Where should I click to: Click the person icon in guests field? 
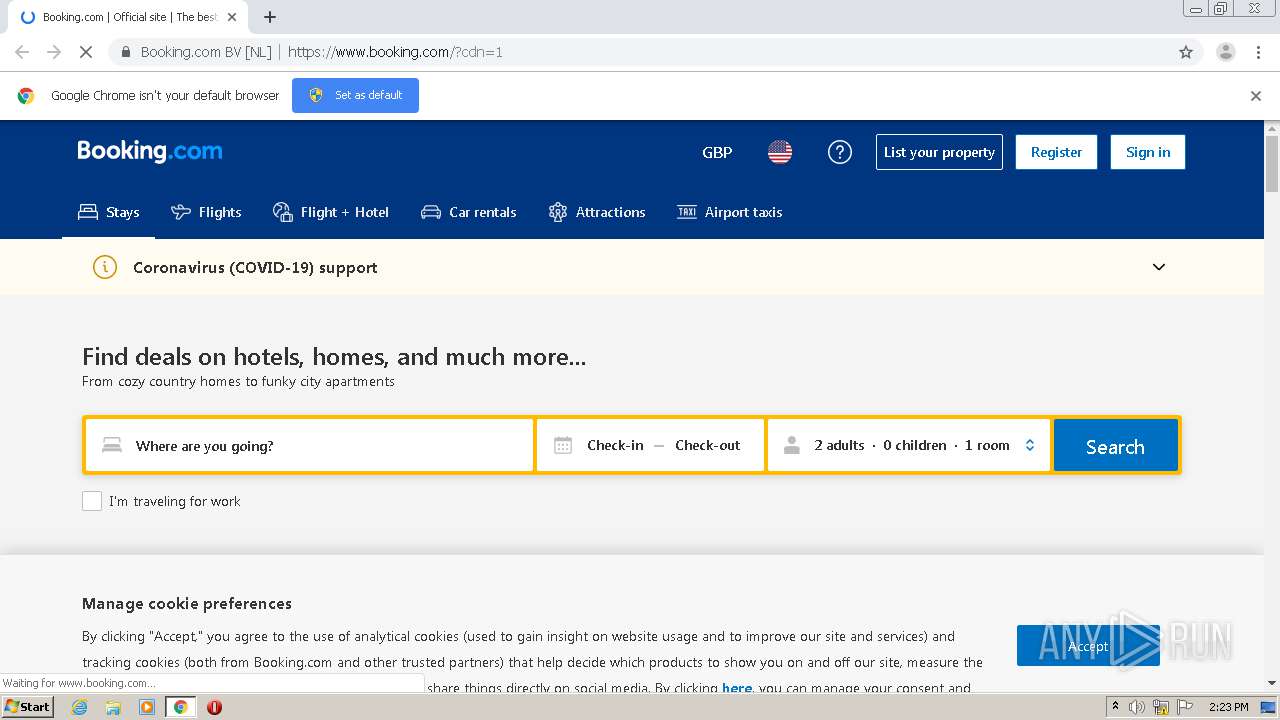(x=792, y=446)
